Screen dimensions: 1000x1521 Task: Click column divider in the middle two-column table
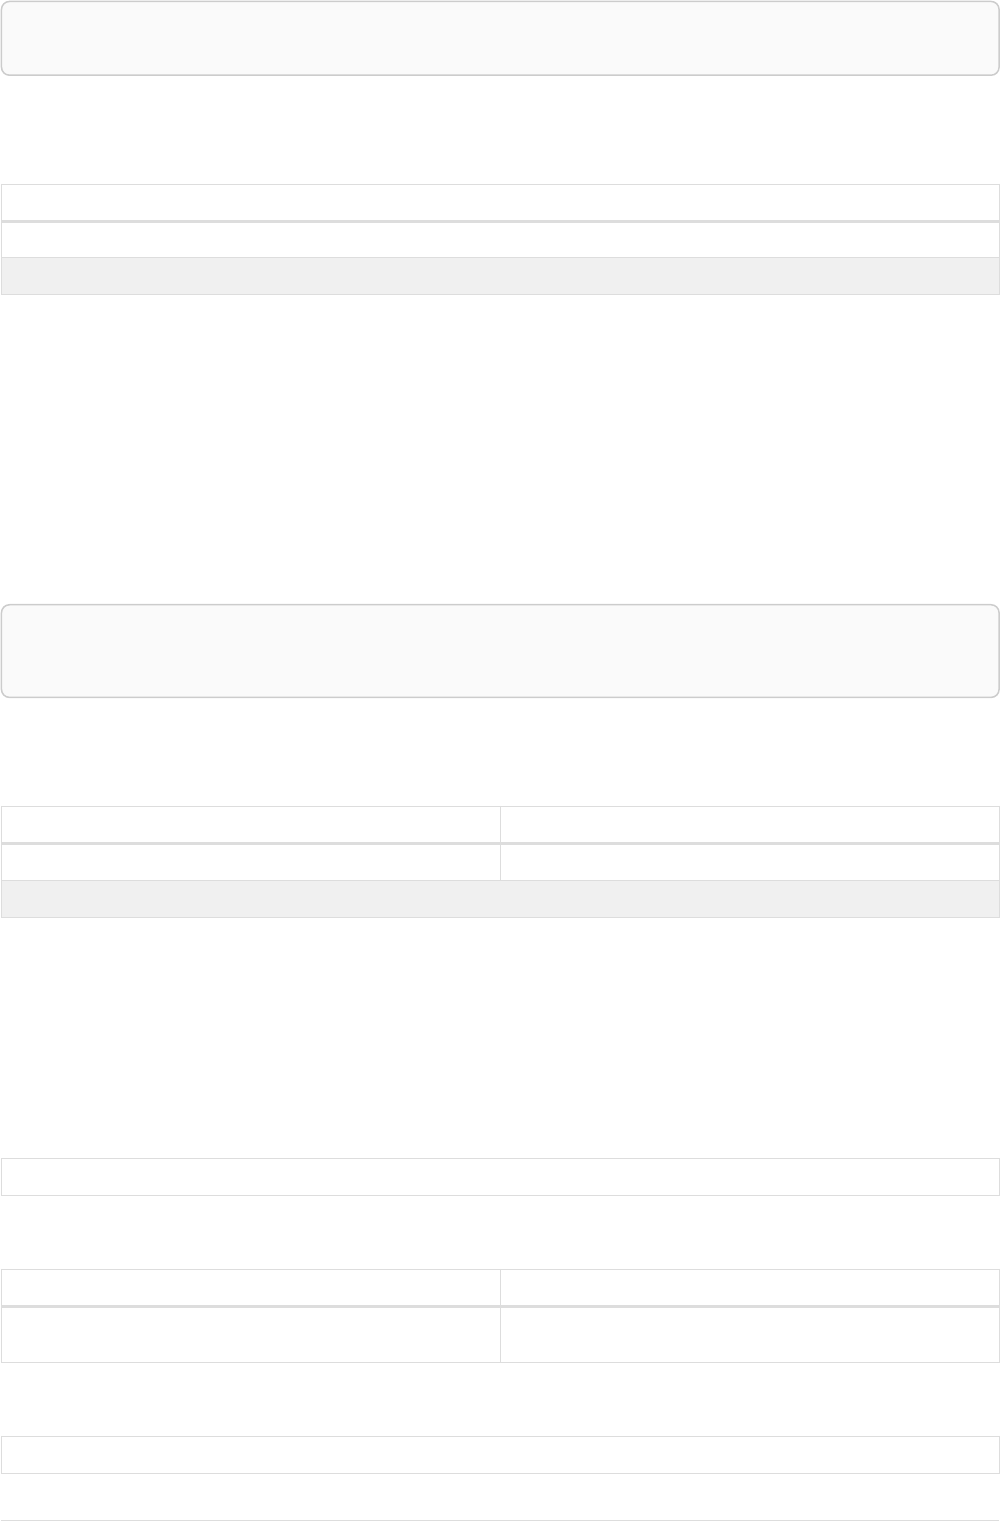pyautogui.click(x=500, y=843)
